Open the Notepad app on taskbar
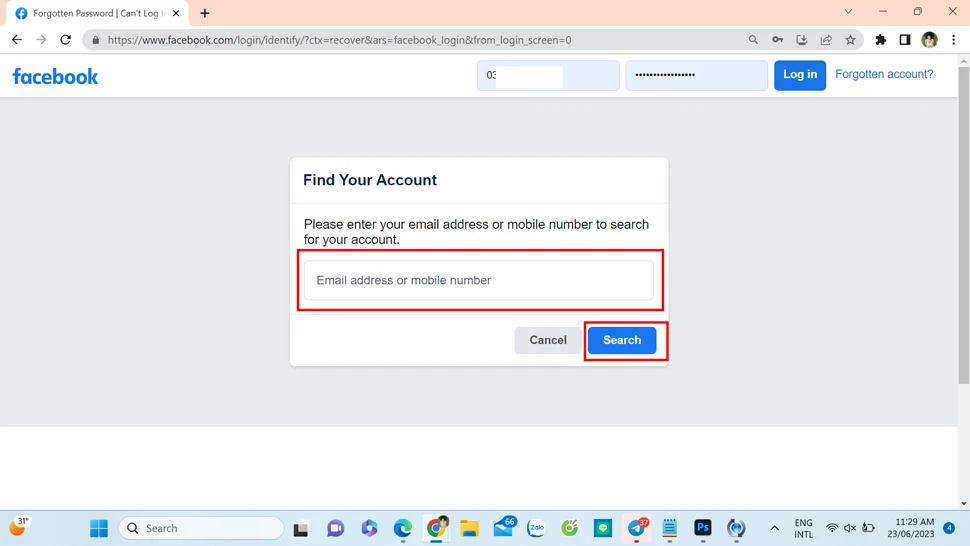Image resolution: width=970 pixels, height=546 pixels. [669, 528]
